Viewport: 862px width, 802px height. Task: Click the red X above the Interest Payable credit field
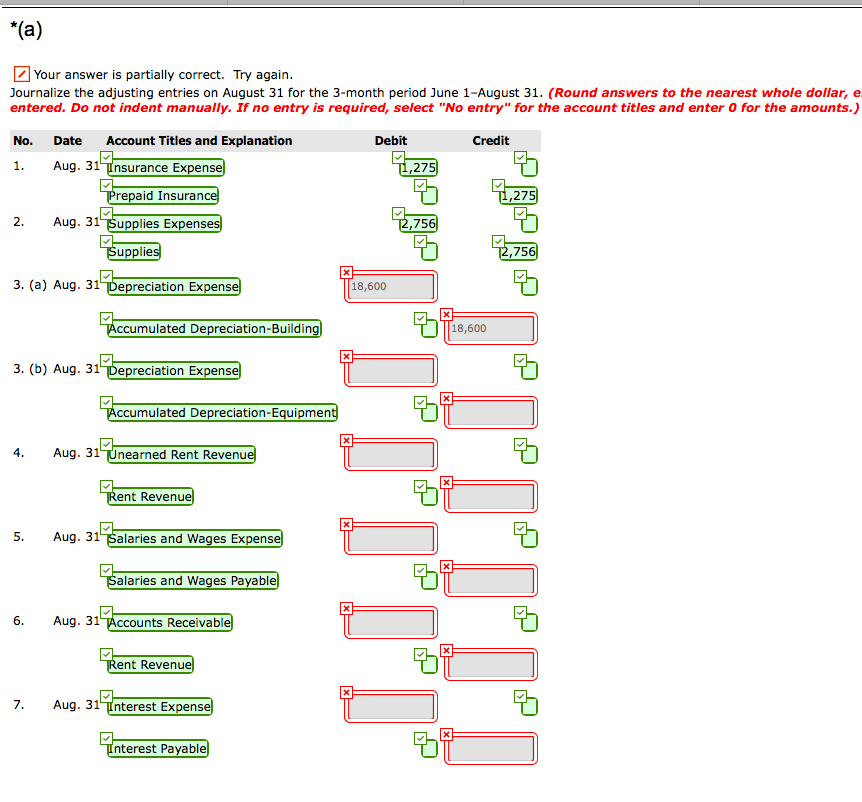coord(447,735)
